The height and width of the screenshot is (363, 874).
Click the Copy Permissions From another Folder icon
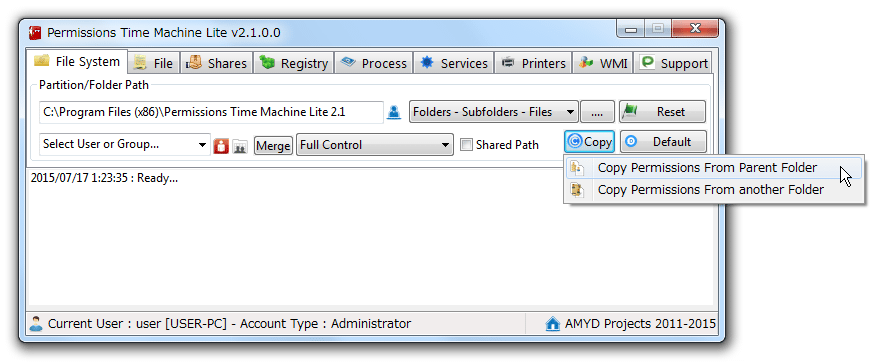(577, 190)
